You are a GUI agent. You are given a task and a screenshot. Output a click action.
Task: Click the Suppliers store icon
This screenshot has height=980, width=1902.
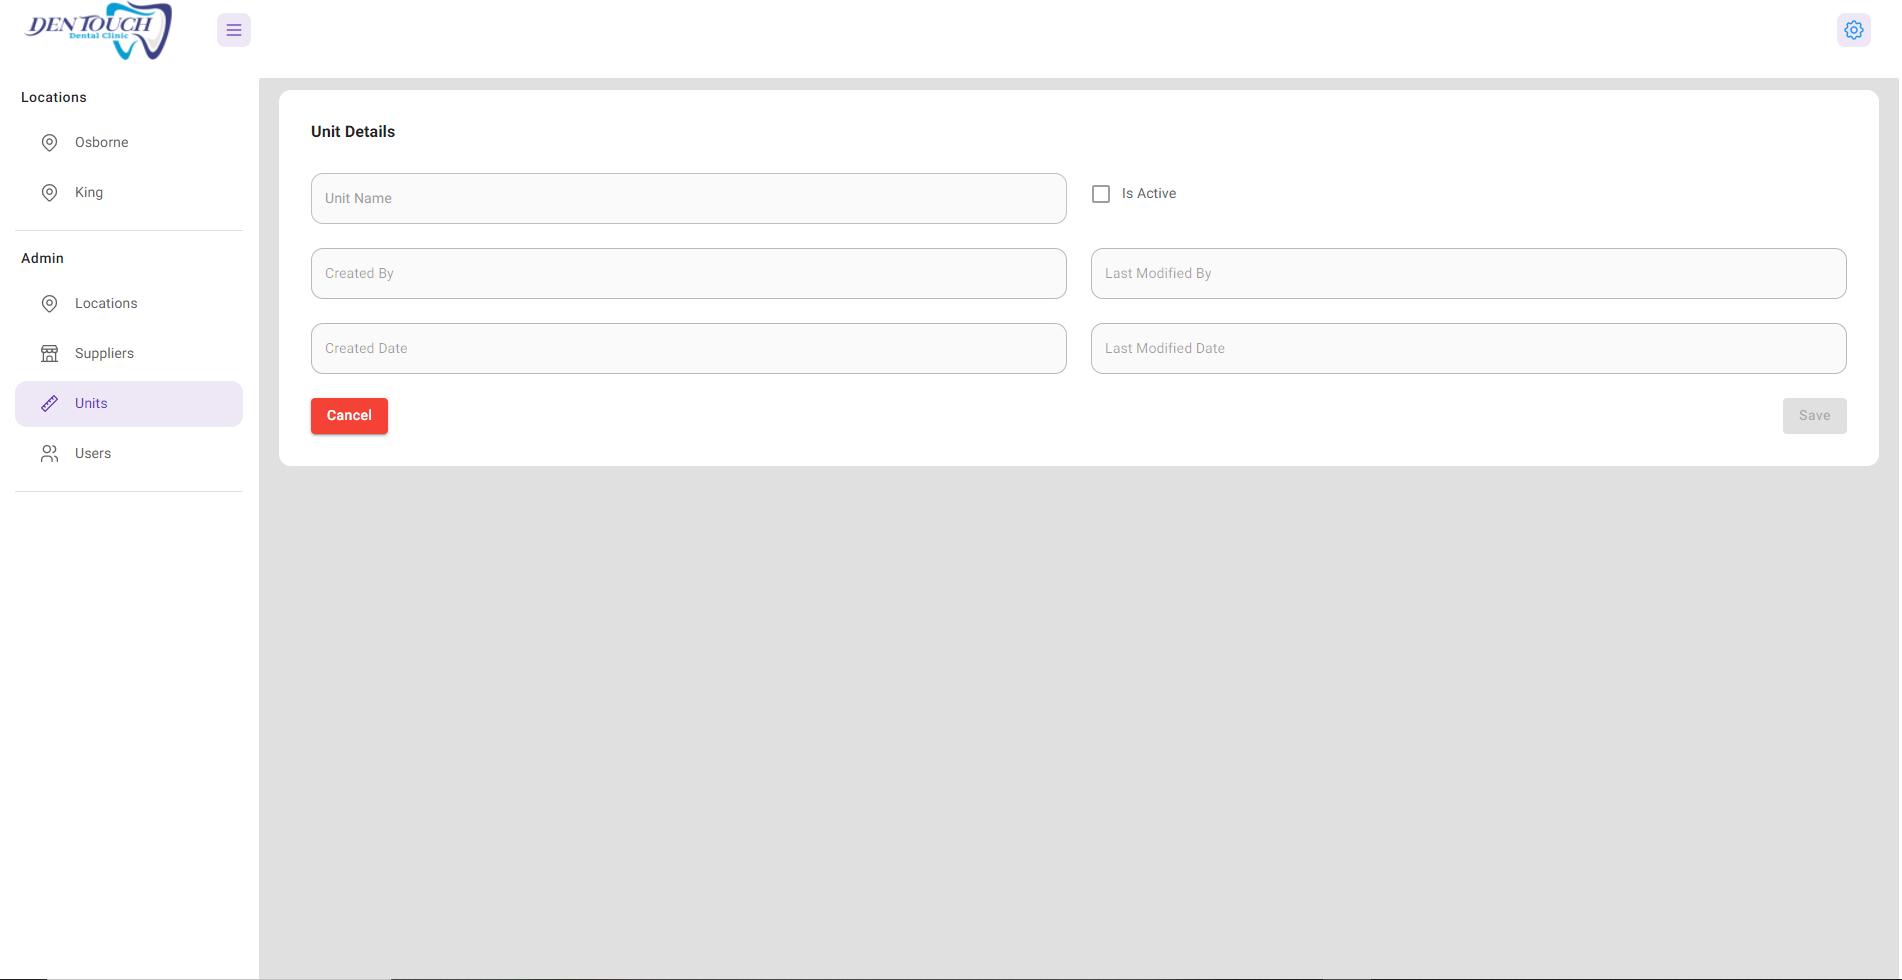tap(49, 354)
